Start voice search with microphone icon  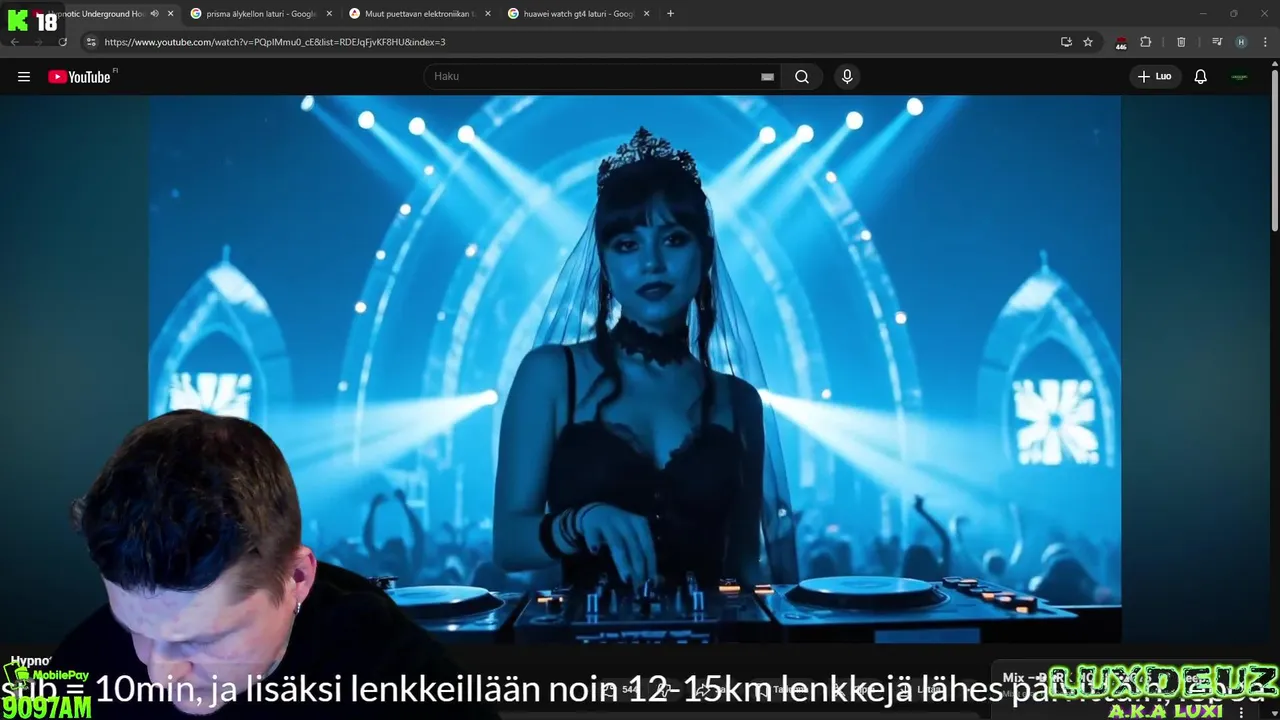pyautogui.click(x=847, y=77)
